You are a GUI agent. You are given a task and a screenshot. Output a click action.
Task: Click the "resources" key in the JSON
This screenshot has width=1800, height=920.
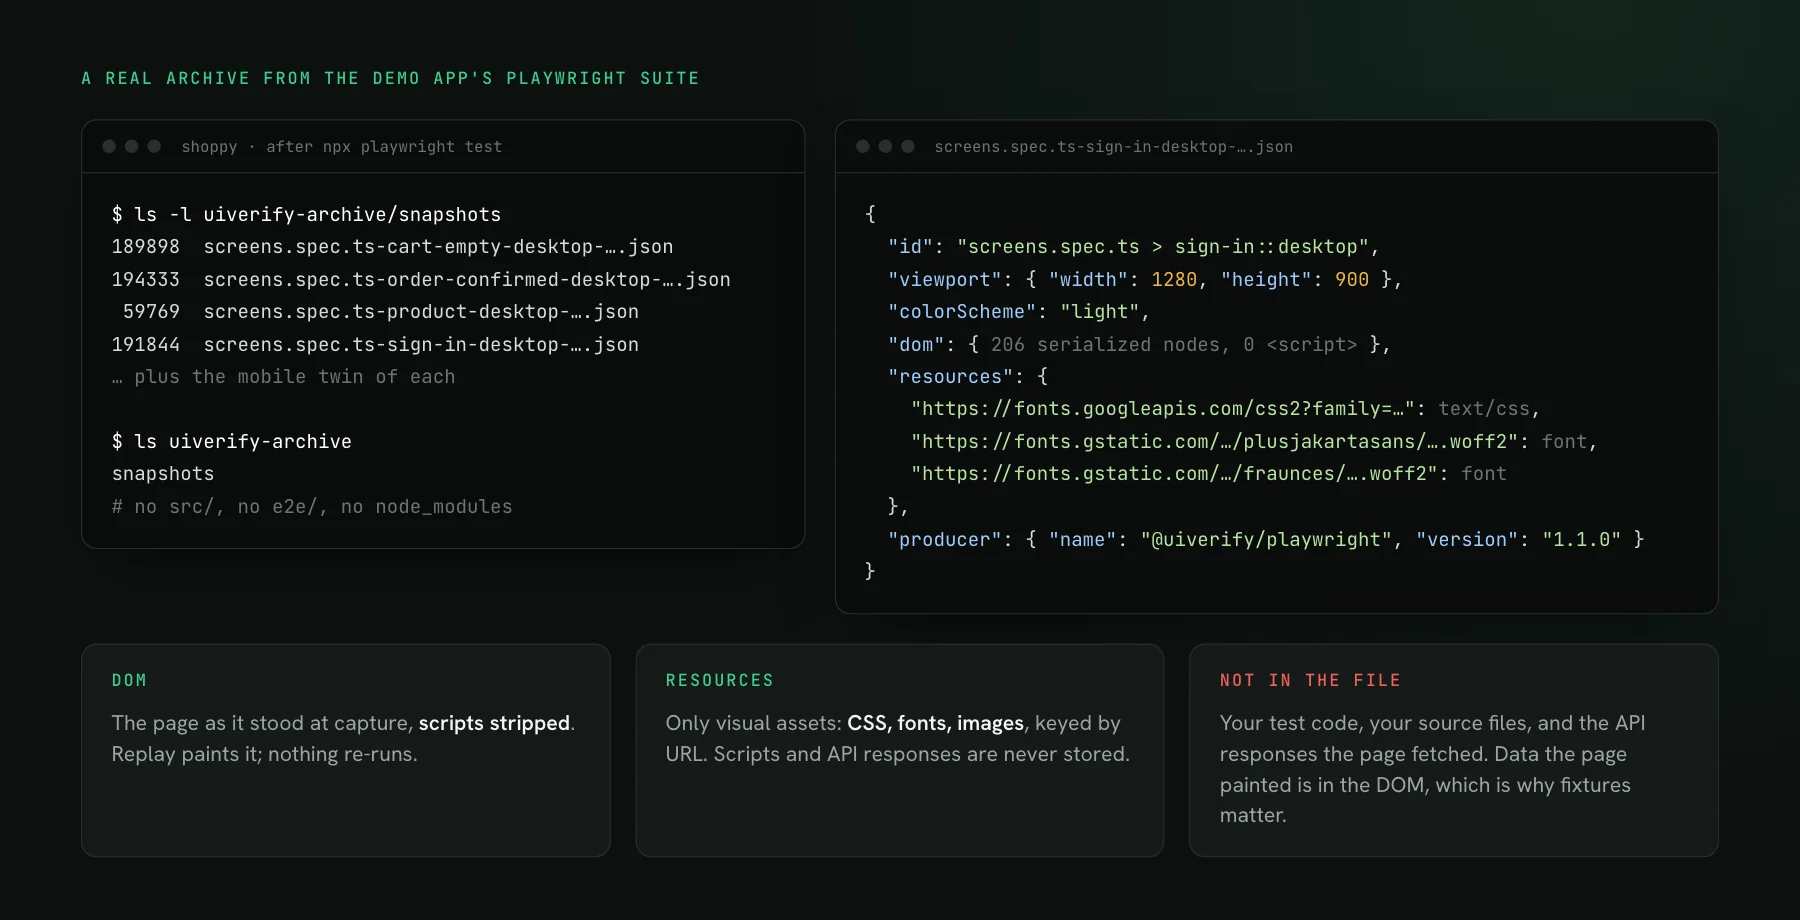tap(951, 377)
